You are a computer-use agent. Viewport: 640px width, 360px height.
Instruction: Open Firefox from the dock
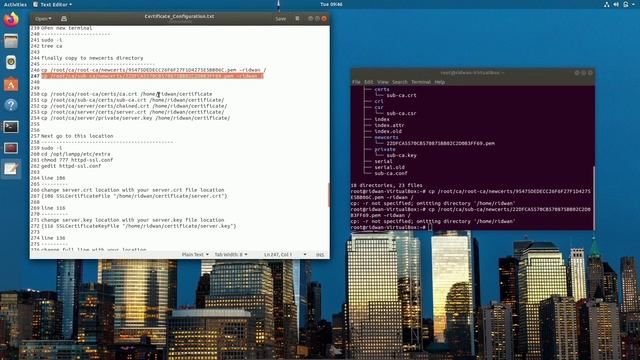tap(11, 20)
